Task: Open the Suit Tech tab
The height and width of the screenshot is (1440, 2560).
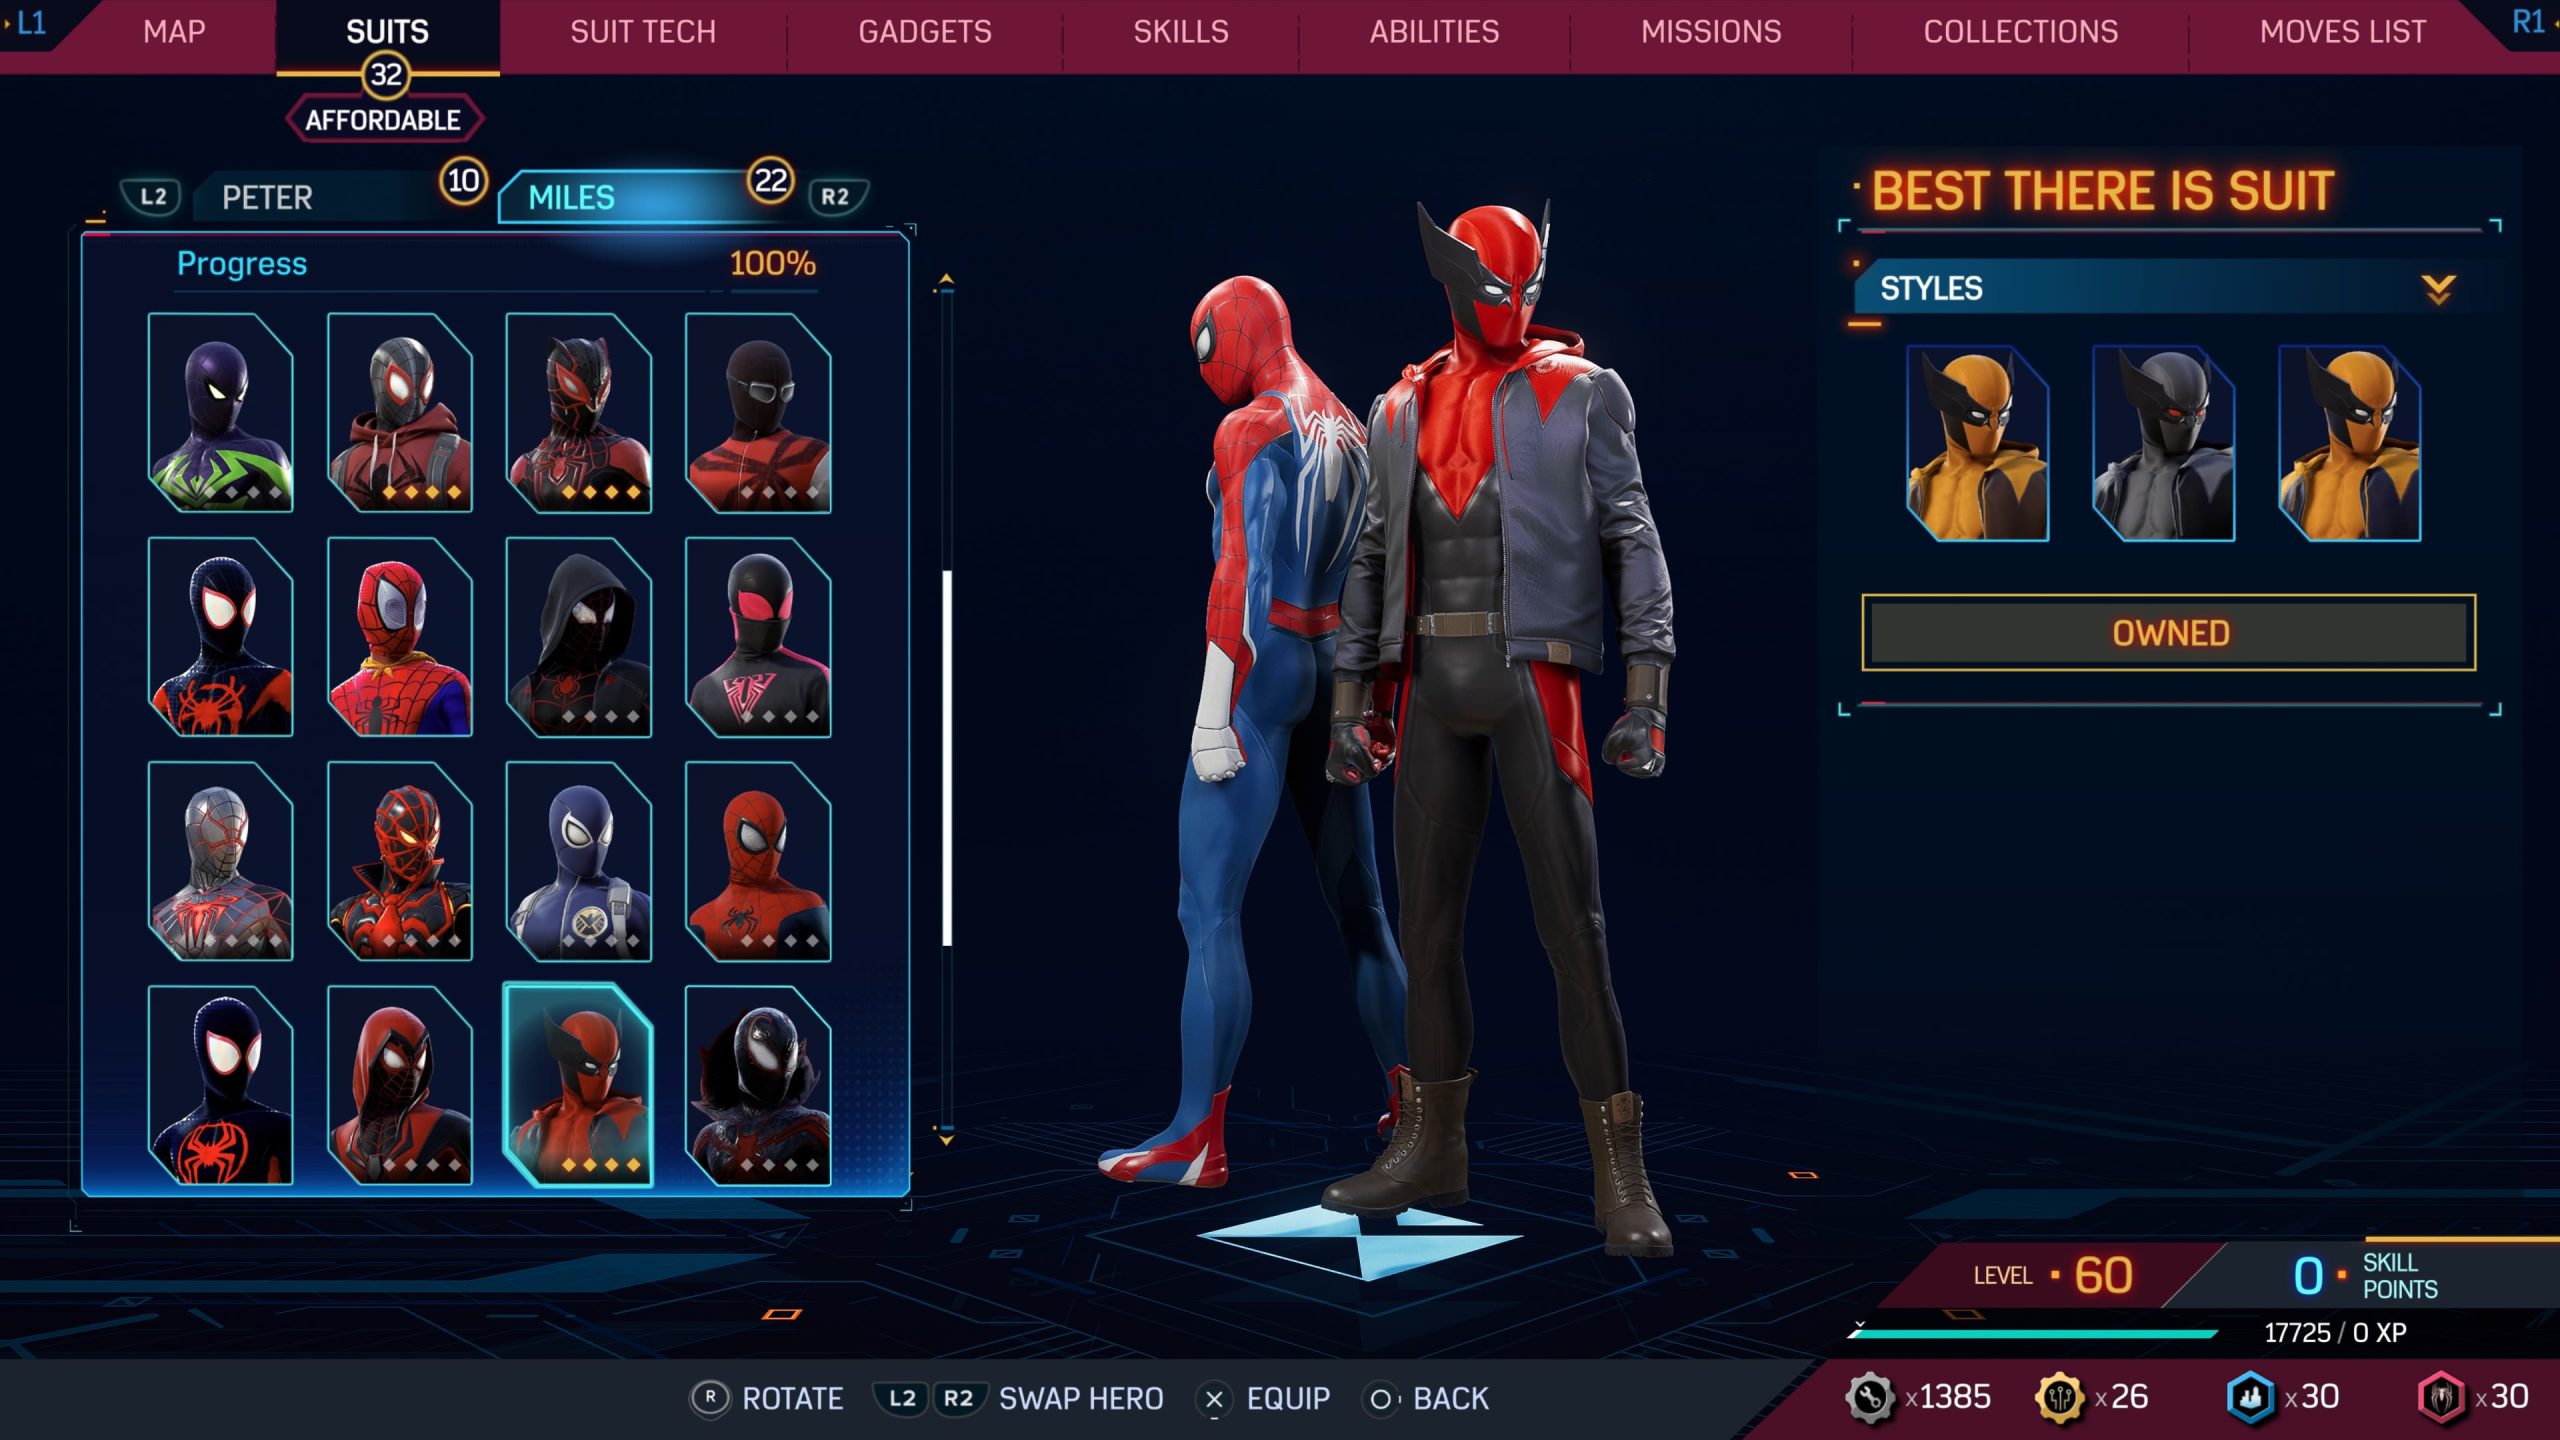Action: tap(643, 32)
